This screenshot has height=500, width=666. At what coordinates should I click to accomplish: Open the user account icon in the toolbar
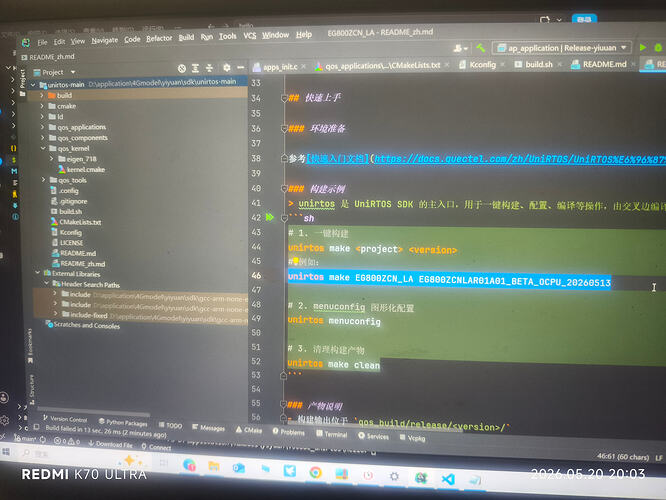[x=460, y=48]
